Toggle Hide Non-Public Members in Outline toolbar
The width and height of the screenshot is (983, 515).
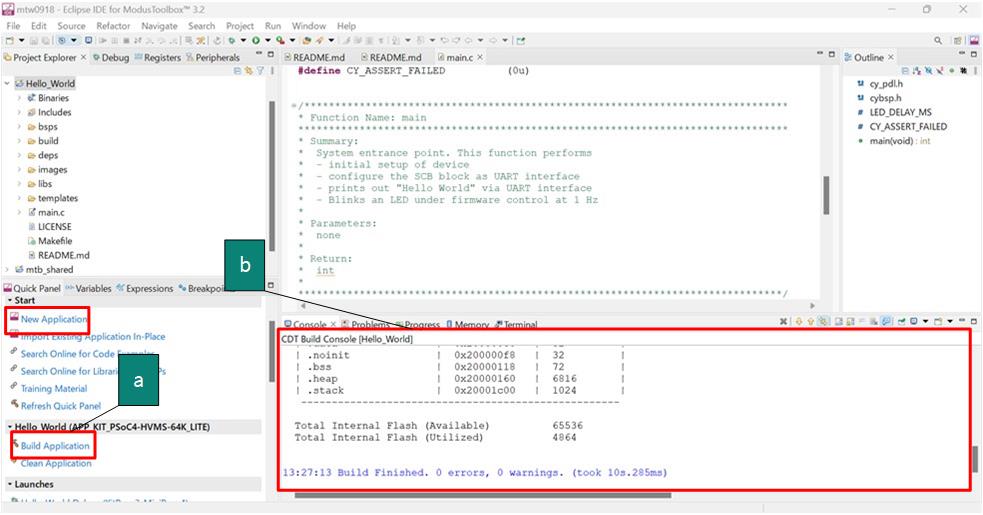[952, 71]
